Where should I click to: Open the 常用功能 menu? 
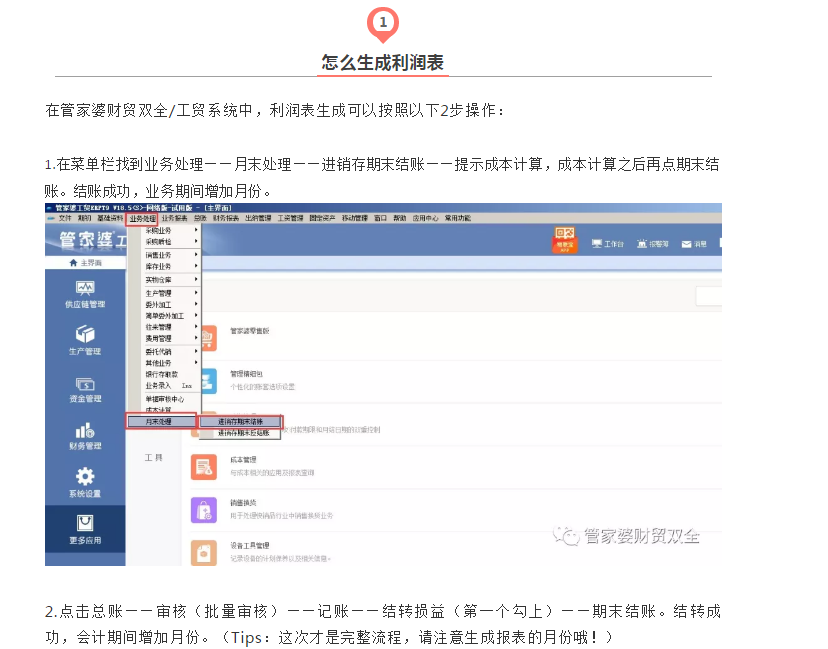coord(458,218)
